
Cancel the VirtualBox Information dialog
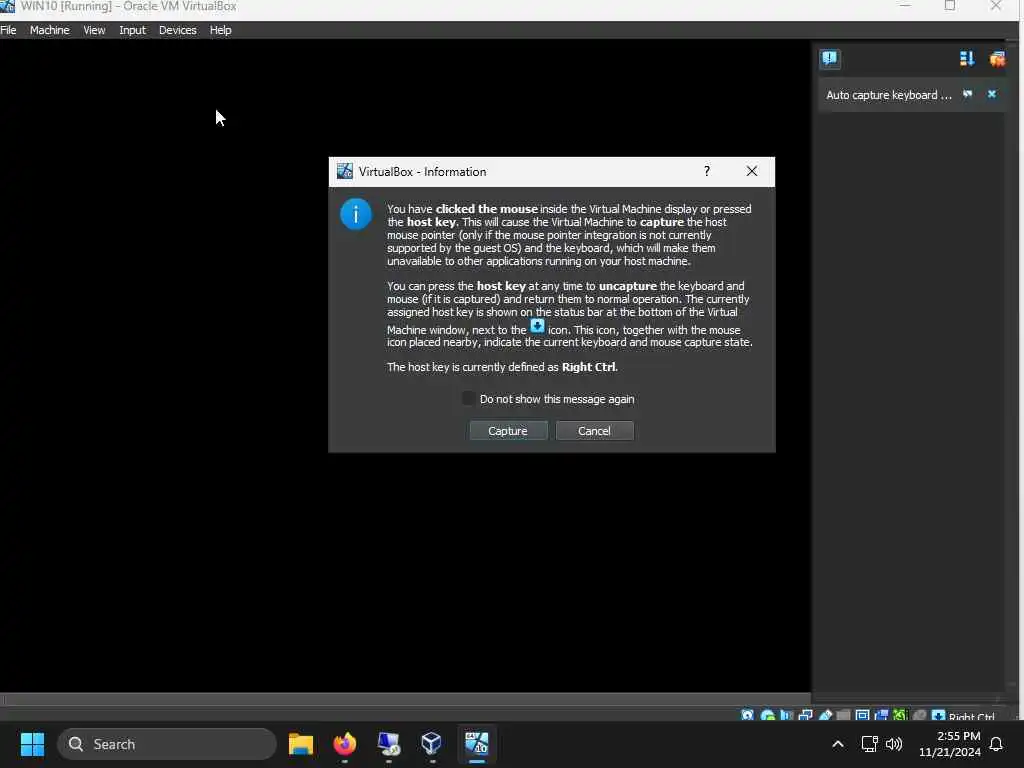[594, 431]
